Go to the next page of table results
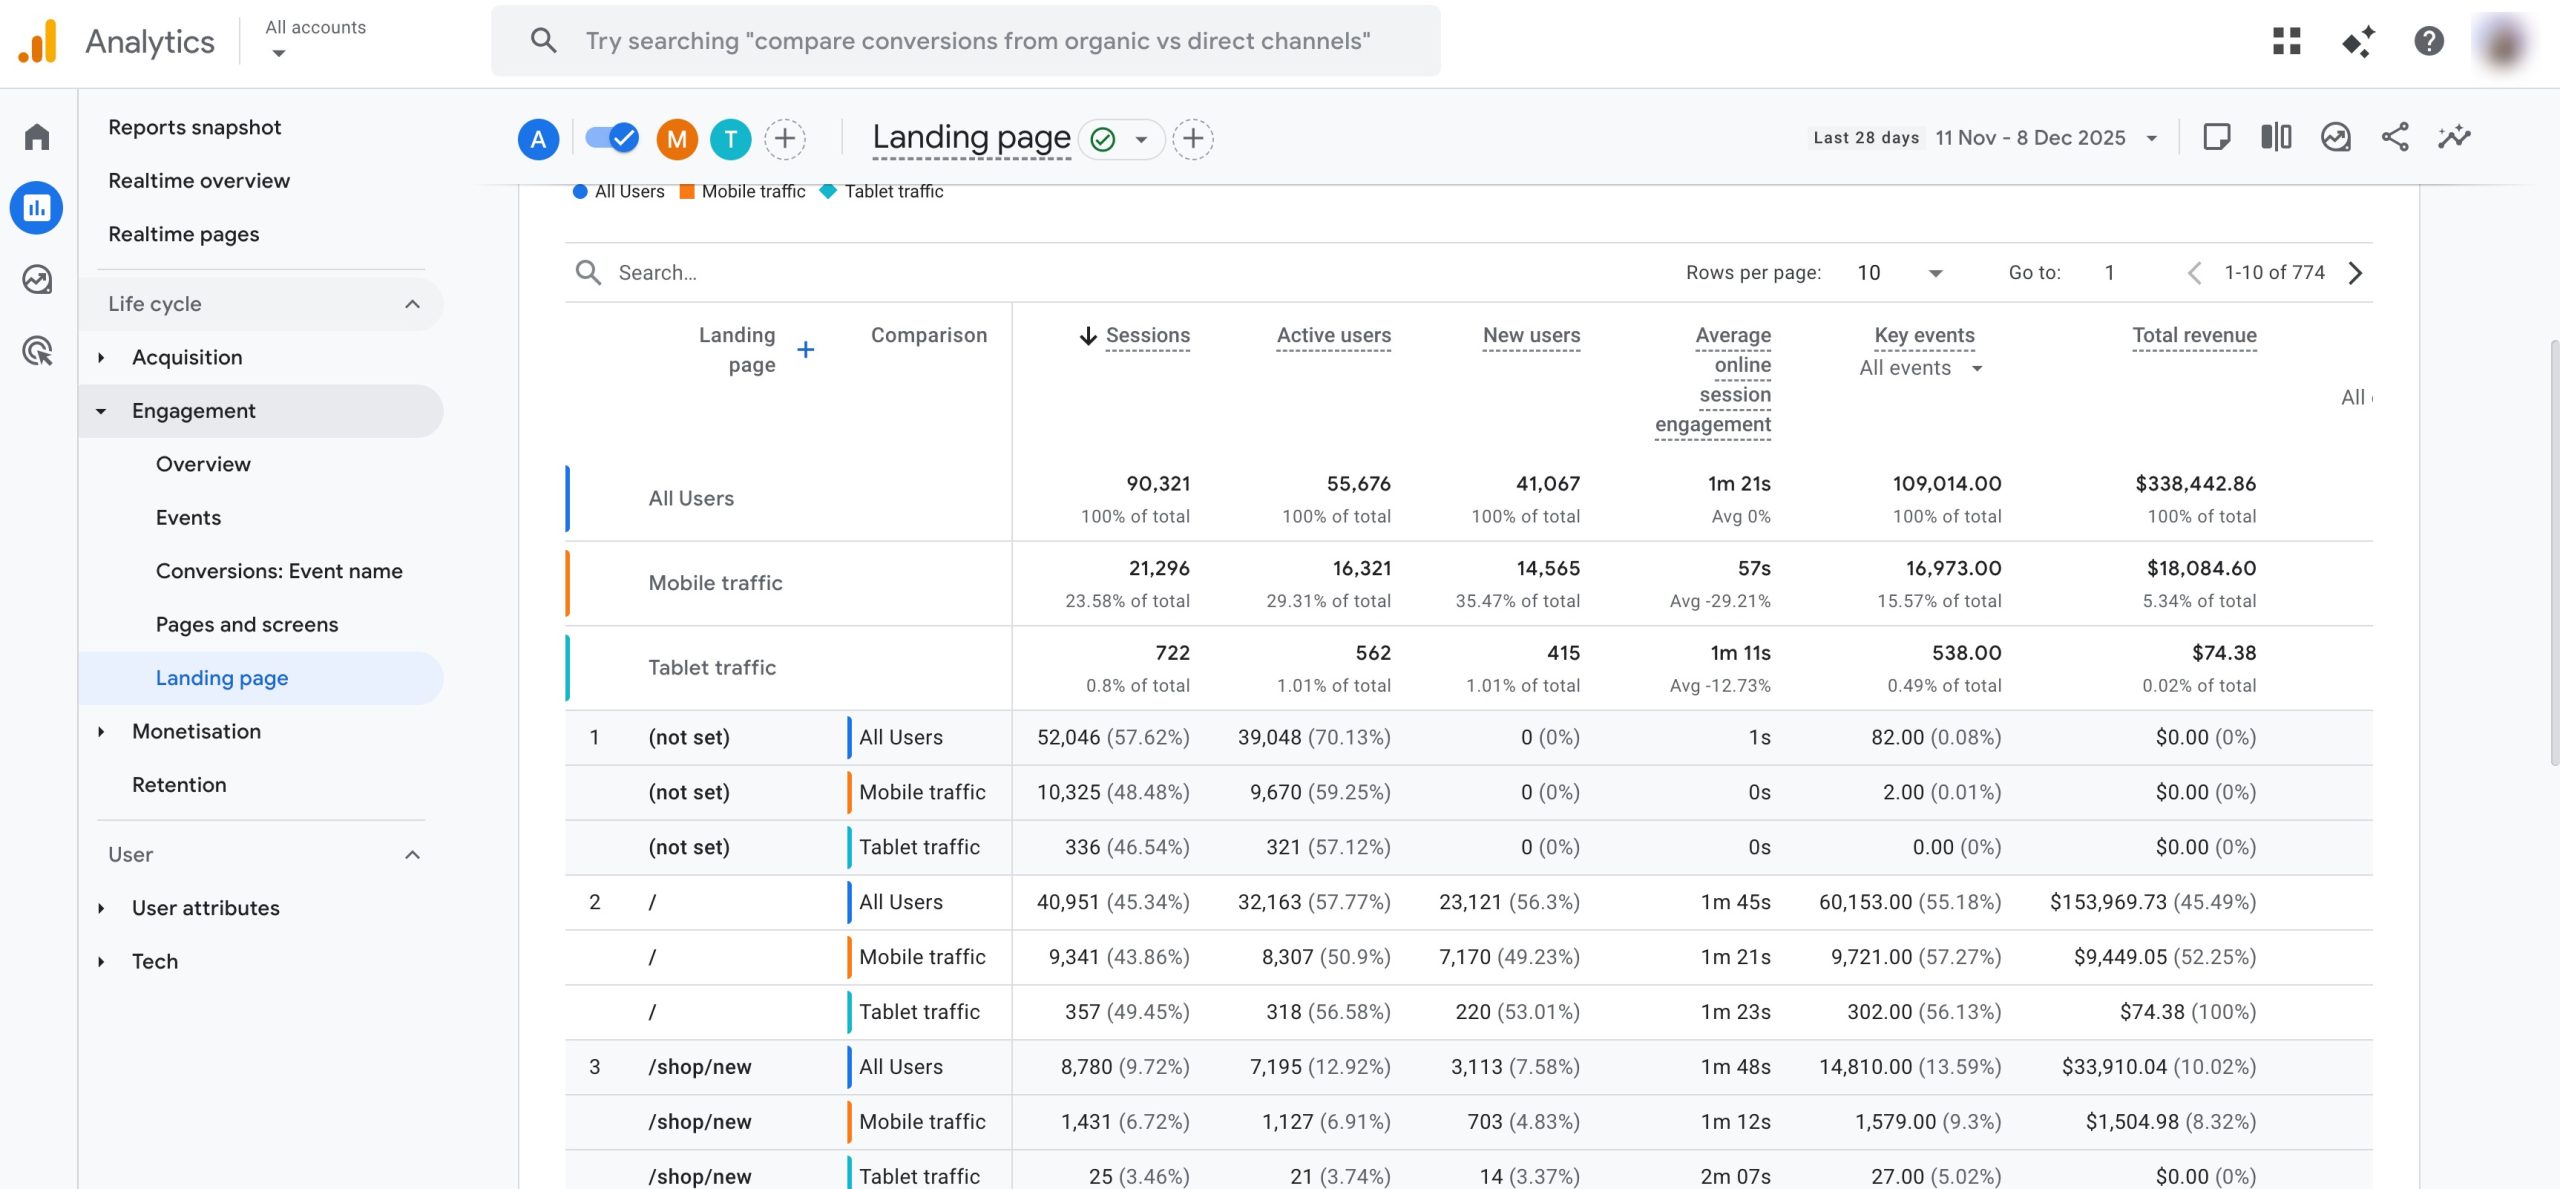 coord(2356,272)
